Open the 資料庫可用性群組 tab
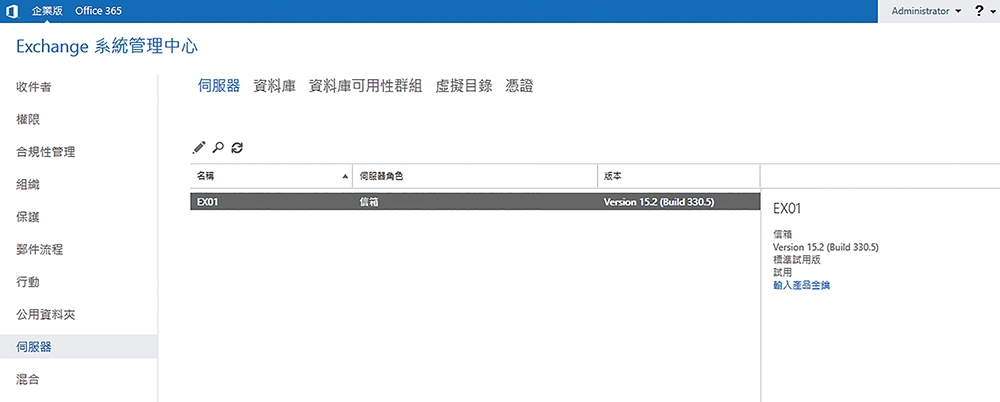The width and height of the screenshot is (1000, 402). pos(365,87)
